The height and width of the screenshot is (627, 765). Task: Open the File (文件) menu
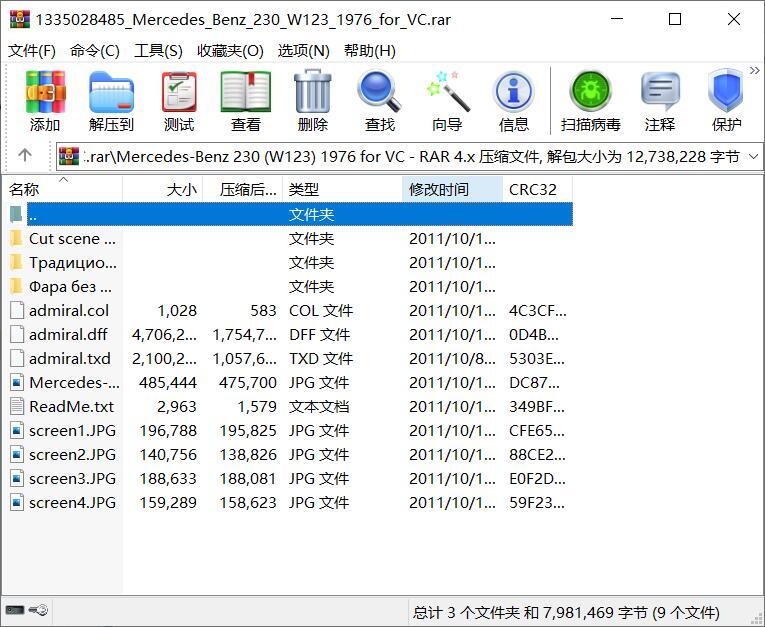pyautogui.click(x=32, y=51)
